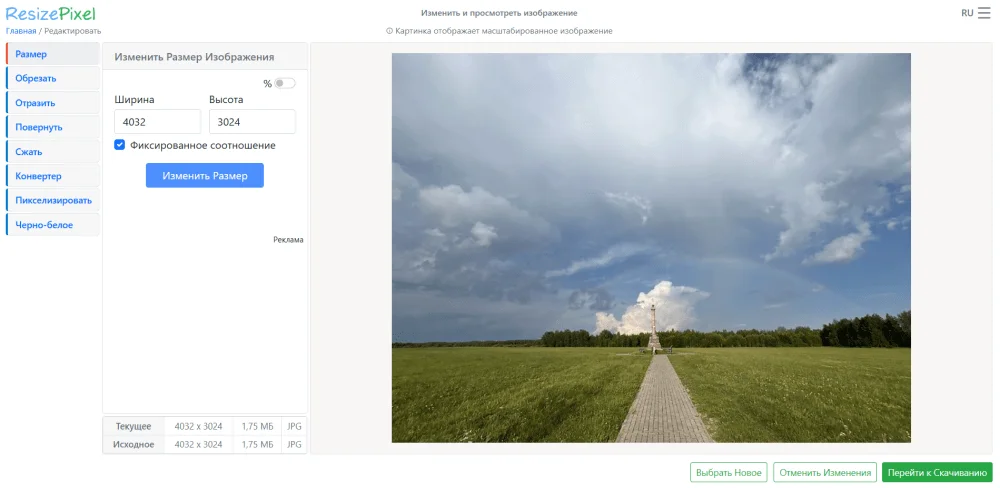
Task: Open the RU language selector
Action: [967, 13]
